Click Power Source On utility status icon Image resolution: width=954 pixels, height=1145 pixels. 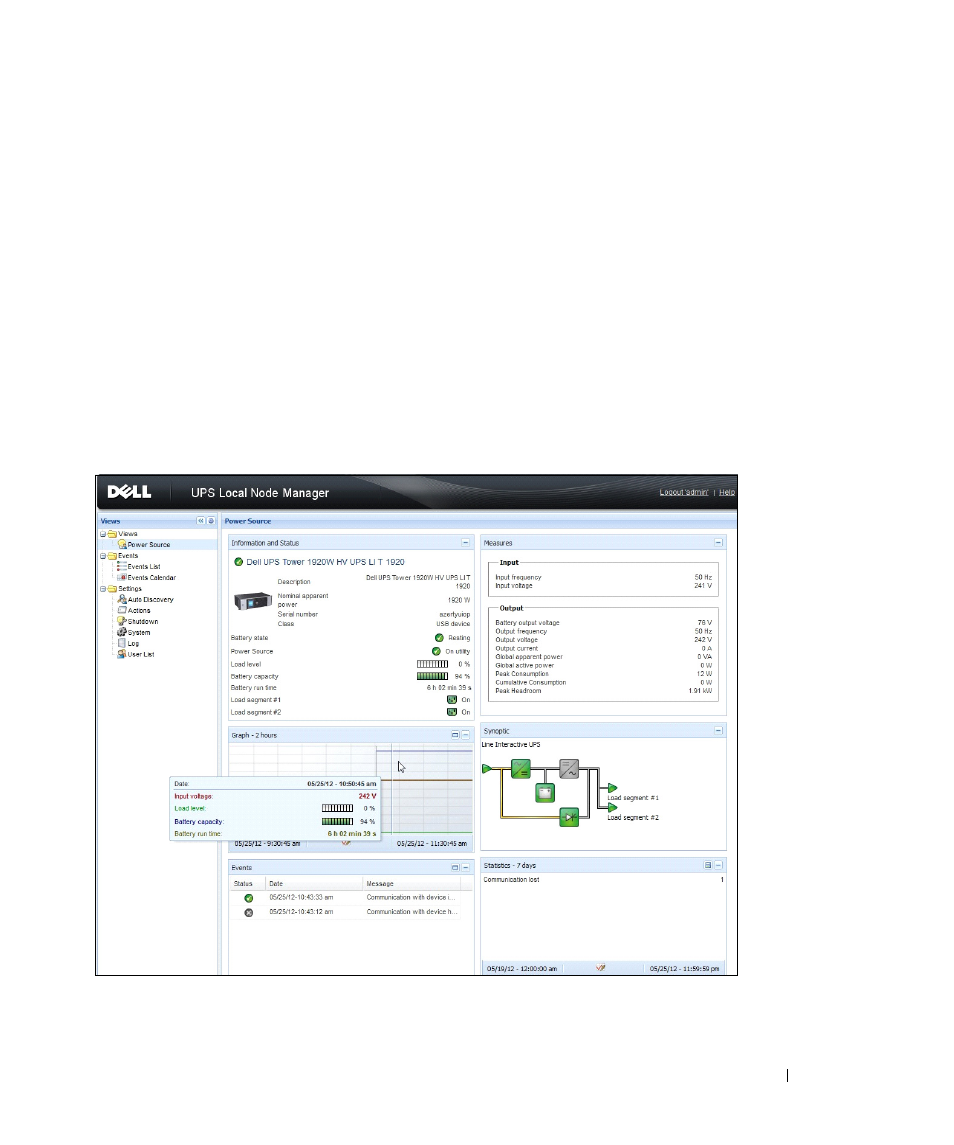[436, 651]
